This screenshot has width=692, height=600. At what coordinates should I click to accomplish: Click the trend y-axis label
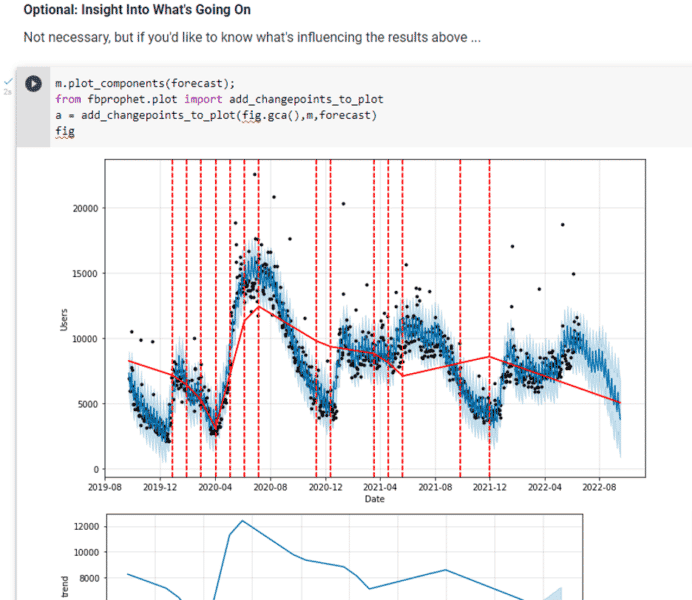[65, 586]
